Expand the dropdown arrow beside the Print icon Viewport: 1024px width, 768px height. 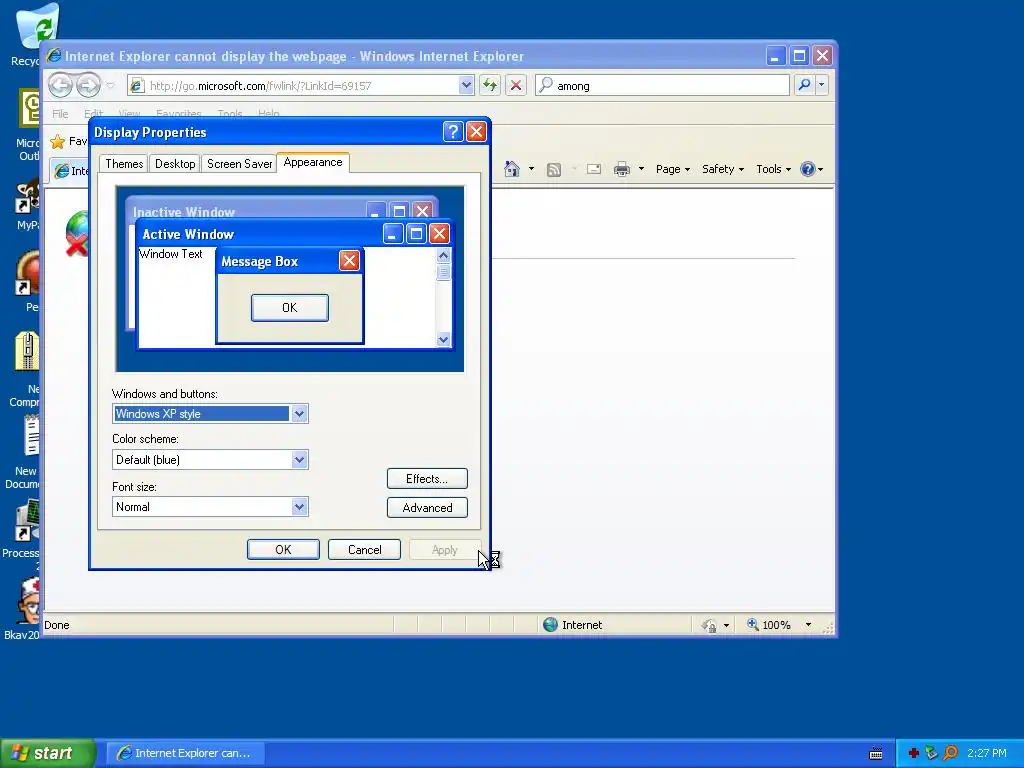(641, 169)
